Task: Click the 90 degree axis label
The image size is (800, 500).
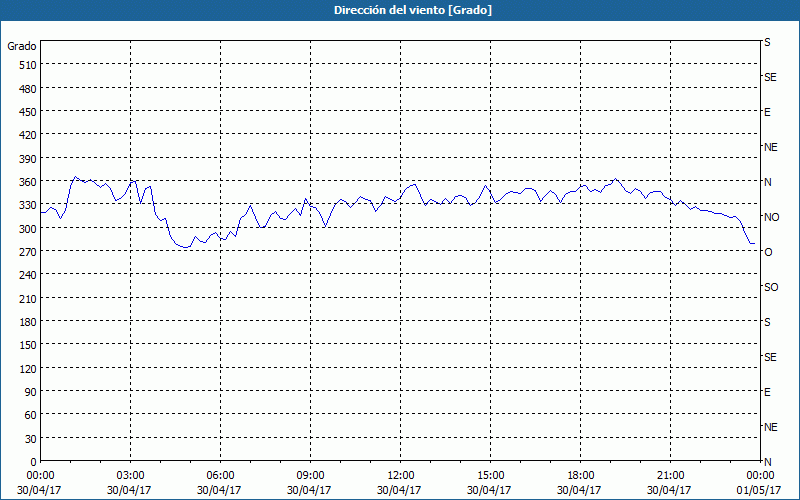Action: click(x=31, y=392)
